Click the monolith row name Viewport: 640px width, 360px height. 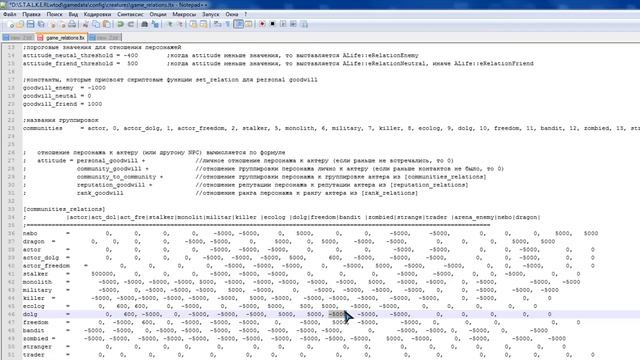pos(37,282)
